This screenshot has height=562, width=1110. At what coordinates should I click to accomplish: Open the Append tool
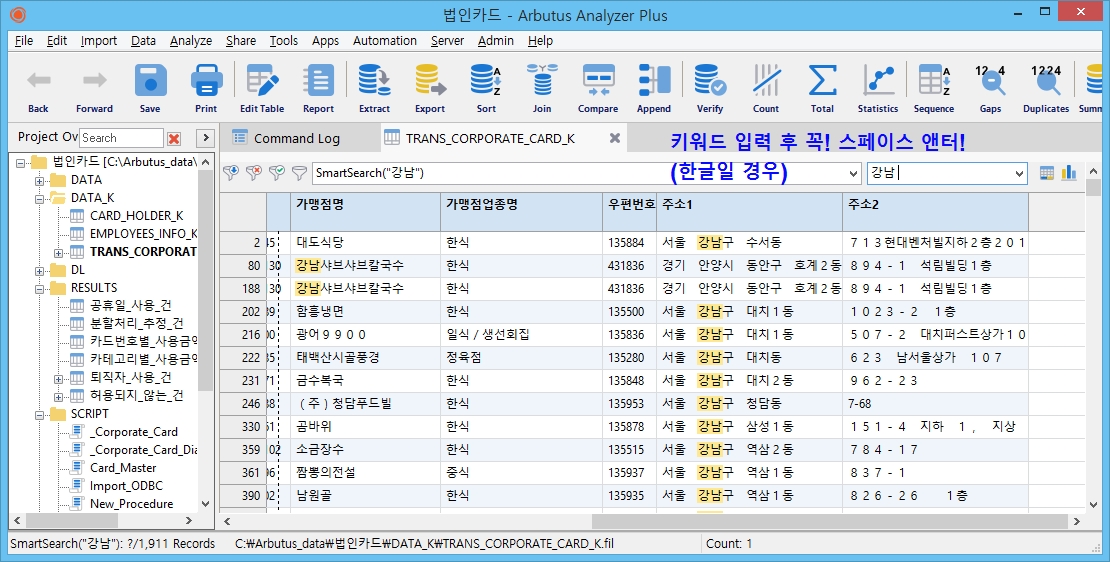[x=653, y=88]
